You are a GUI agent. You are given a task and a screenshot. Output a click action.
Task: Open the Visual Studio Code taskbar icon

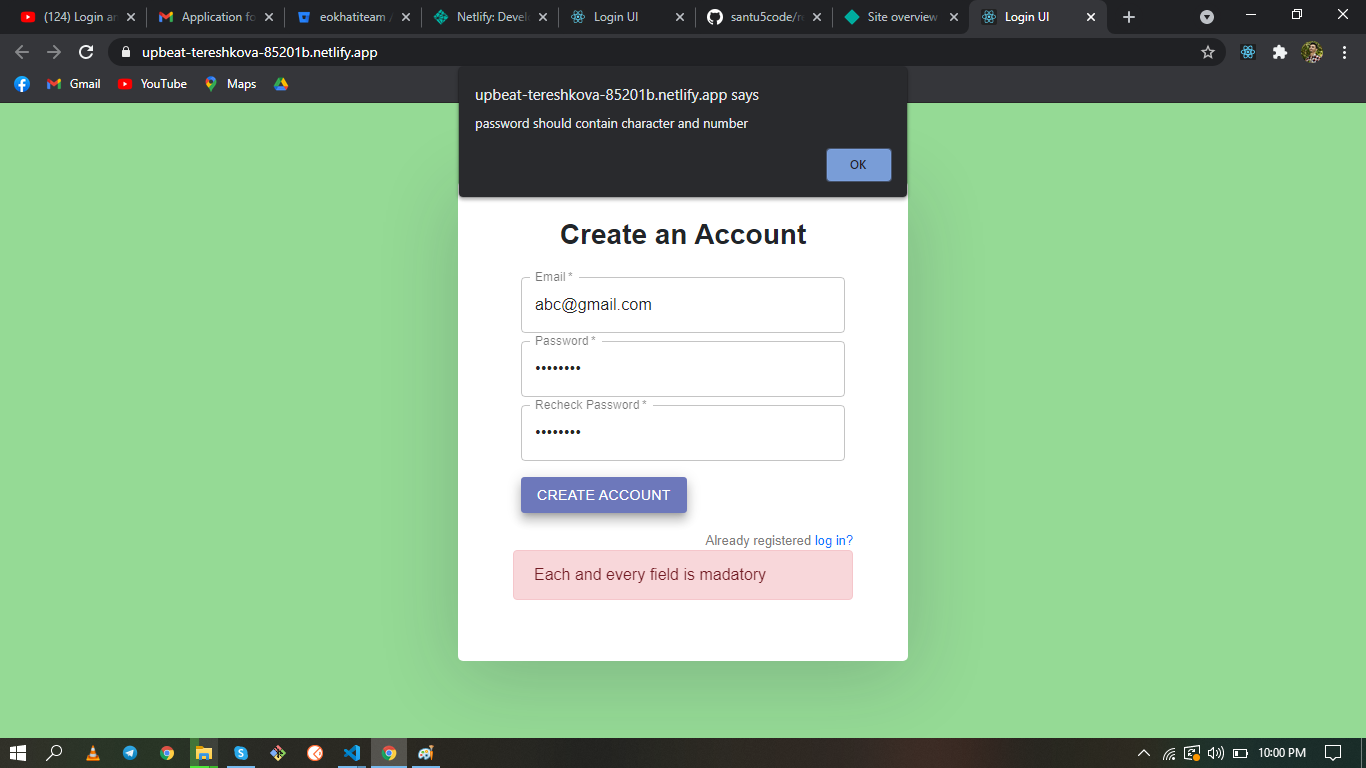click(351, 753)
